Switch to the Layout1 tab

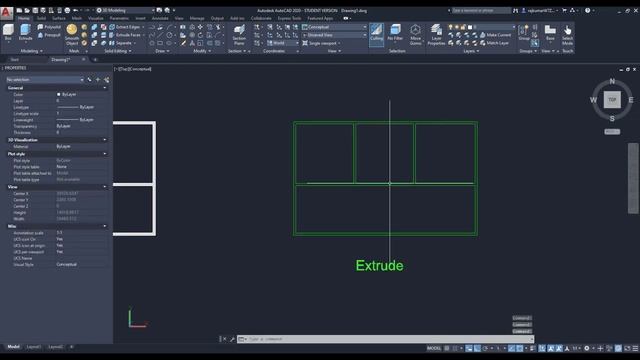33,347
